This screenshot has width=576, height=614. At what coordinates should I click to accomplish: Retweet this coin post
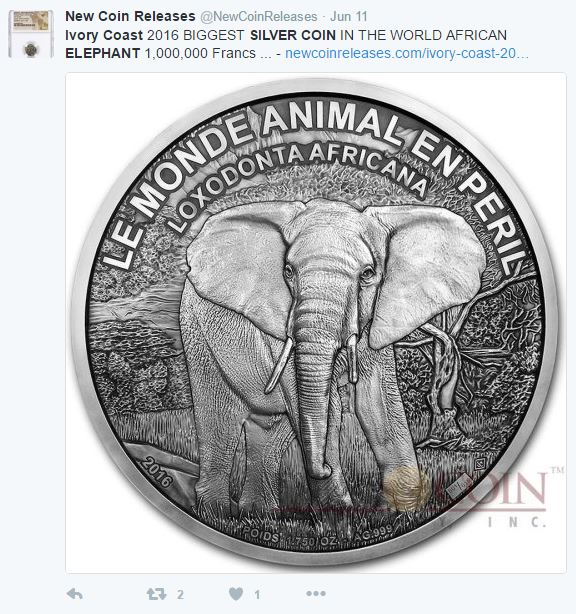click(x=156, y=594)
